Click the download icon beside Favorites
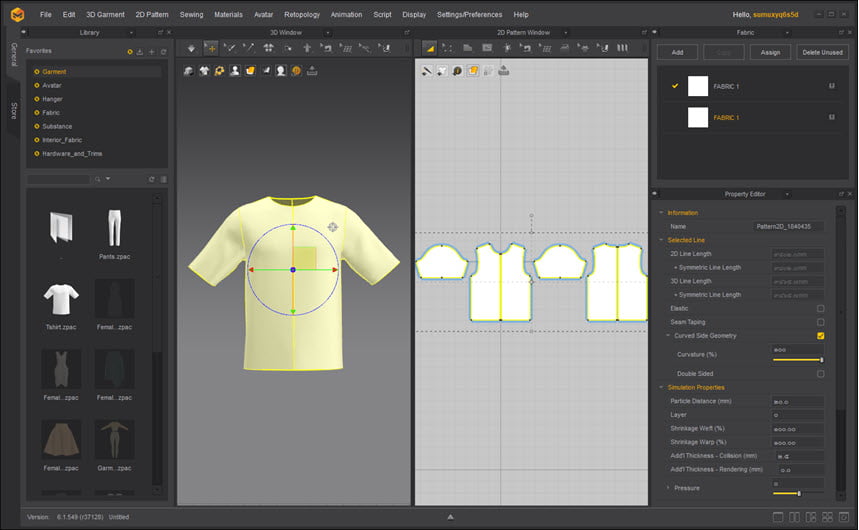 140,52
